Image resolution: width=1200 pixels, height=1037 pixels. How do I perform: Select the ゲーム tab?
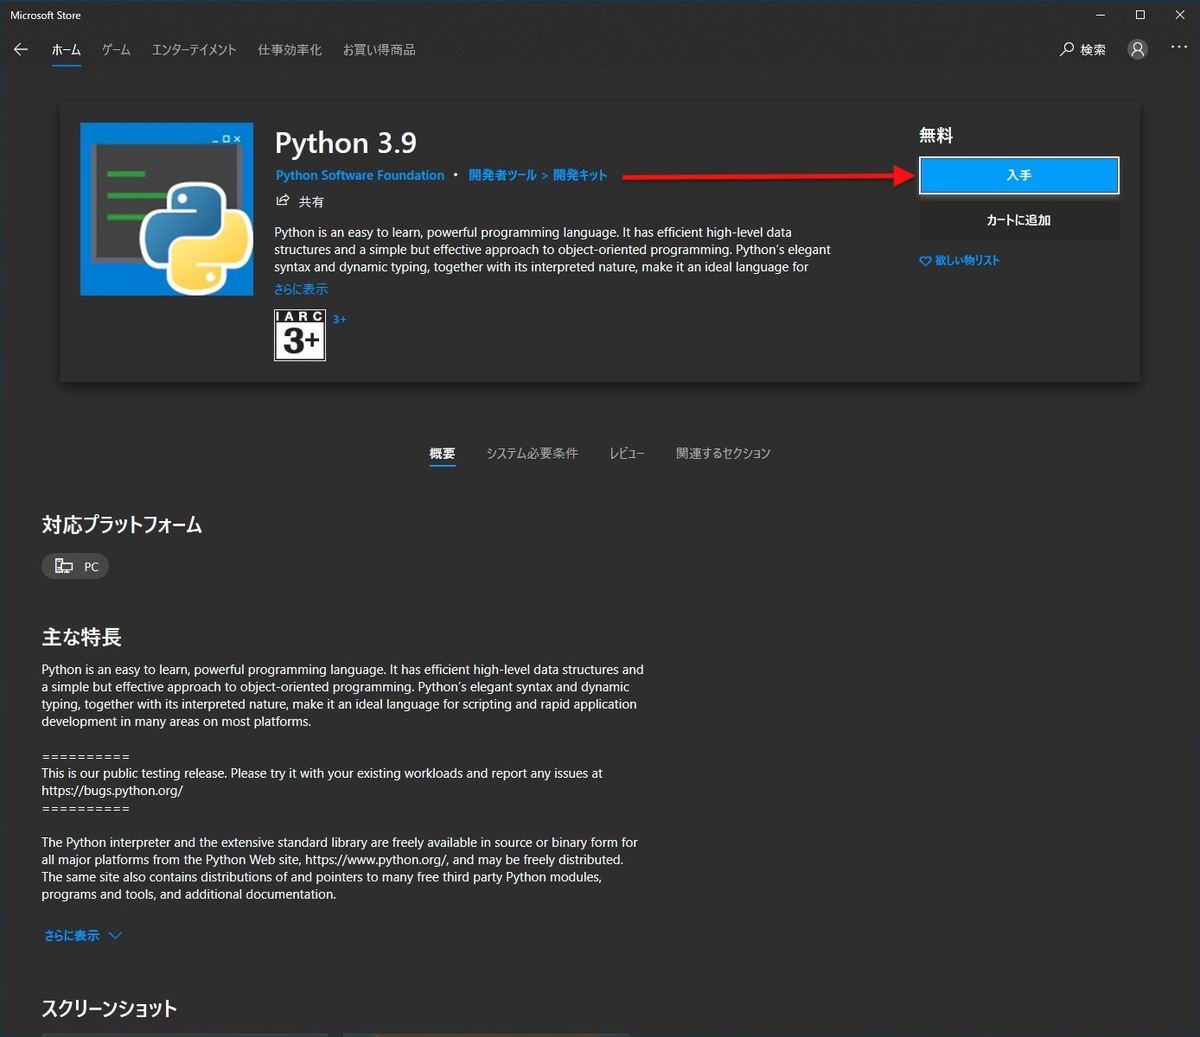click(x=116, y=49)
